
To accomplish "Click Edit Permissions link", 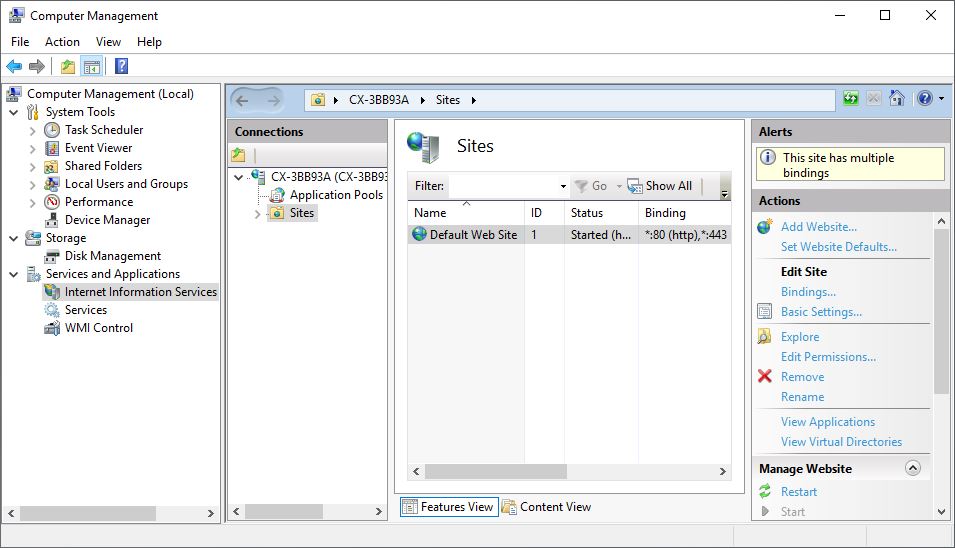I will (x=828, y=357).
